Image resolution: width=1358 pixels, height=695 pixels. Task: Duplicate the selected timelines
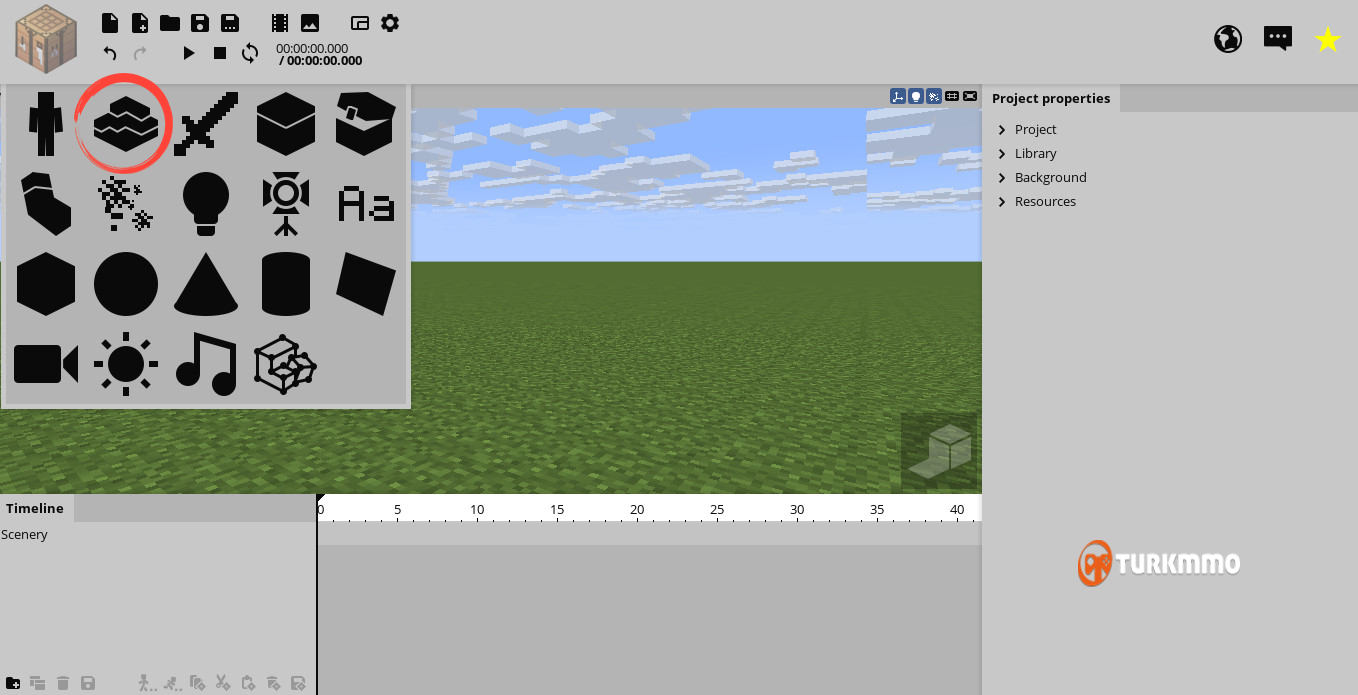pos(38,683)
